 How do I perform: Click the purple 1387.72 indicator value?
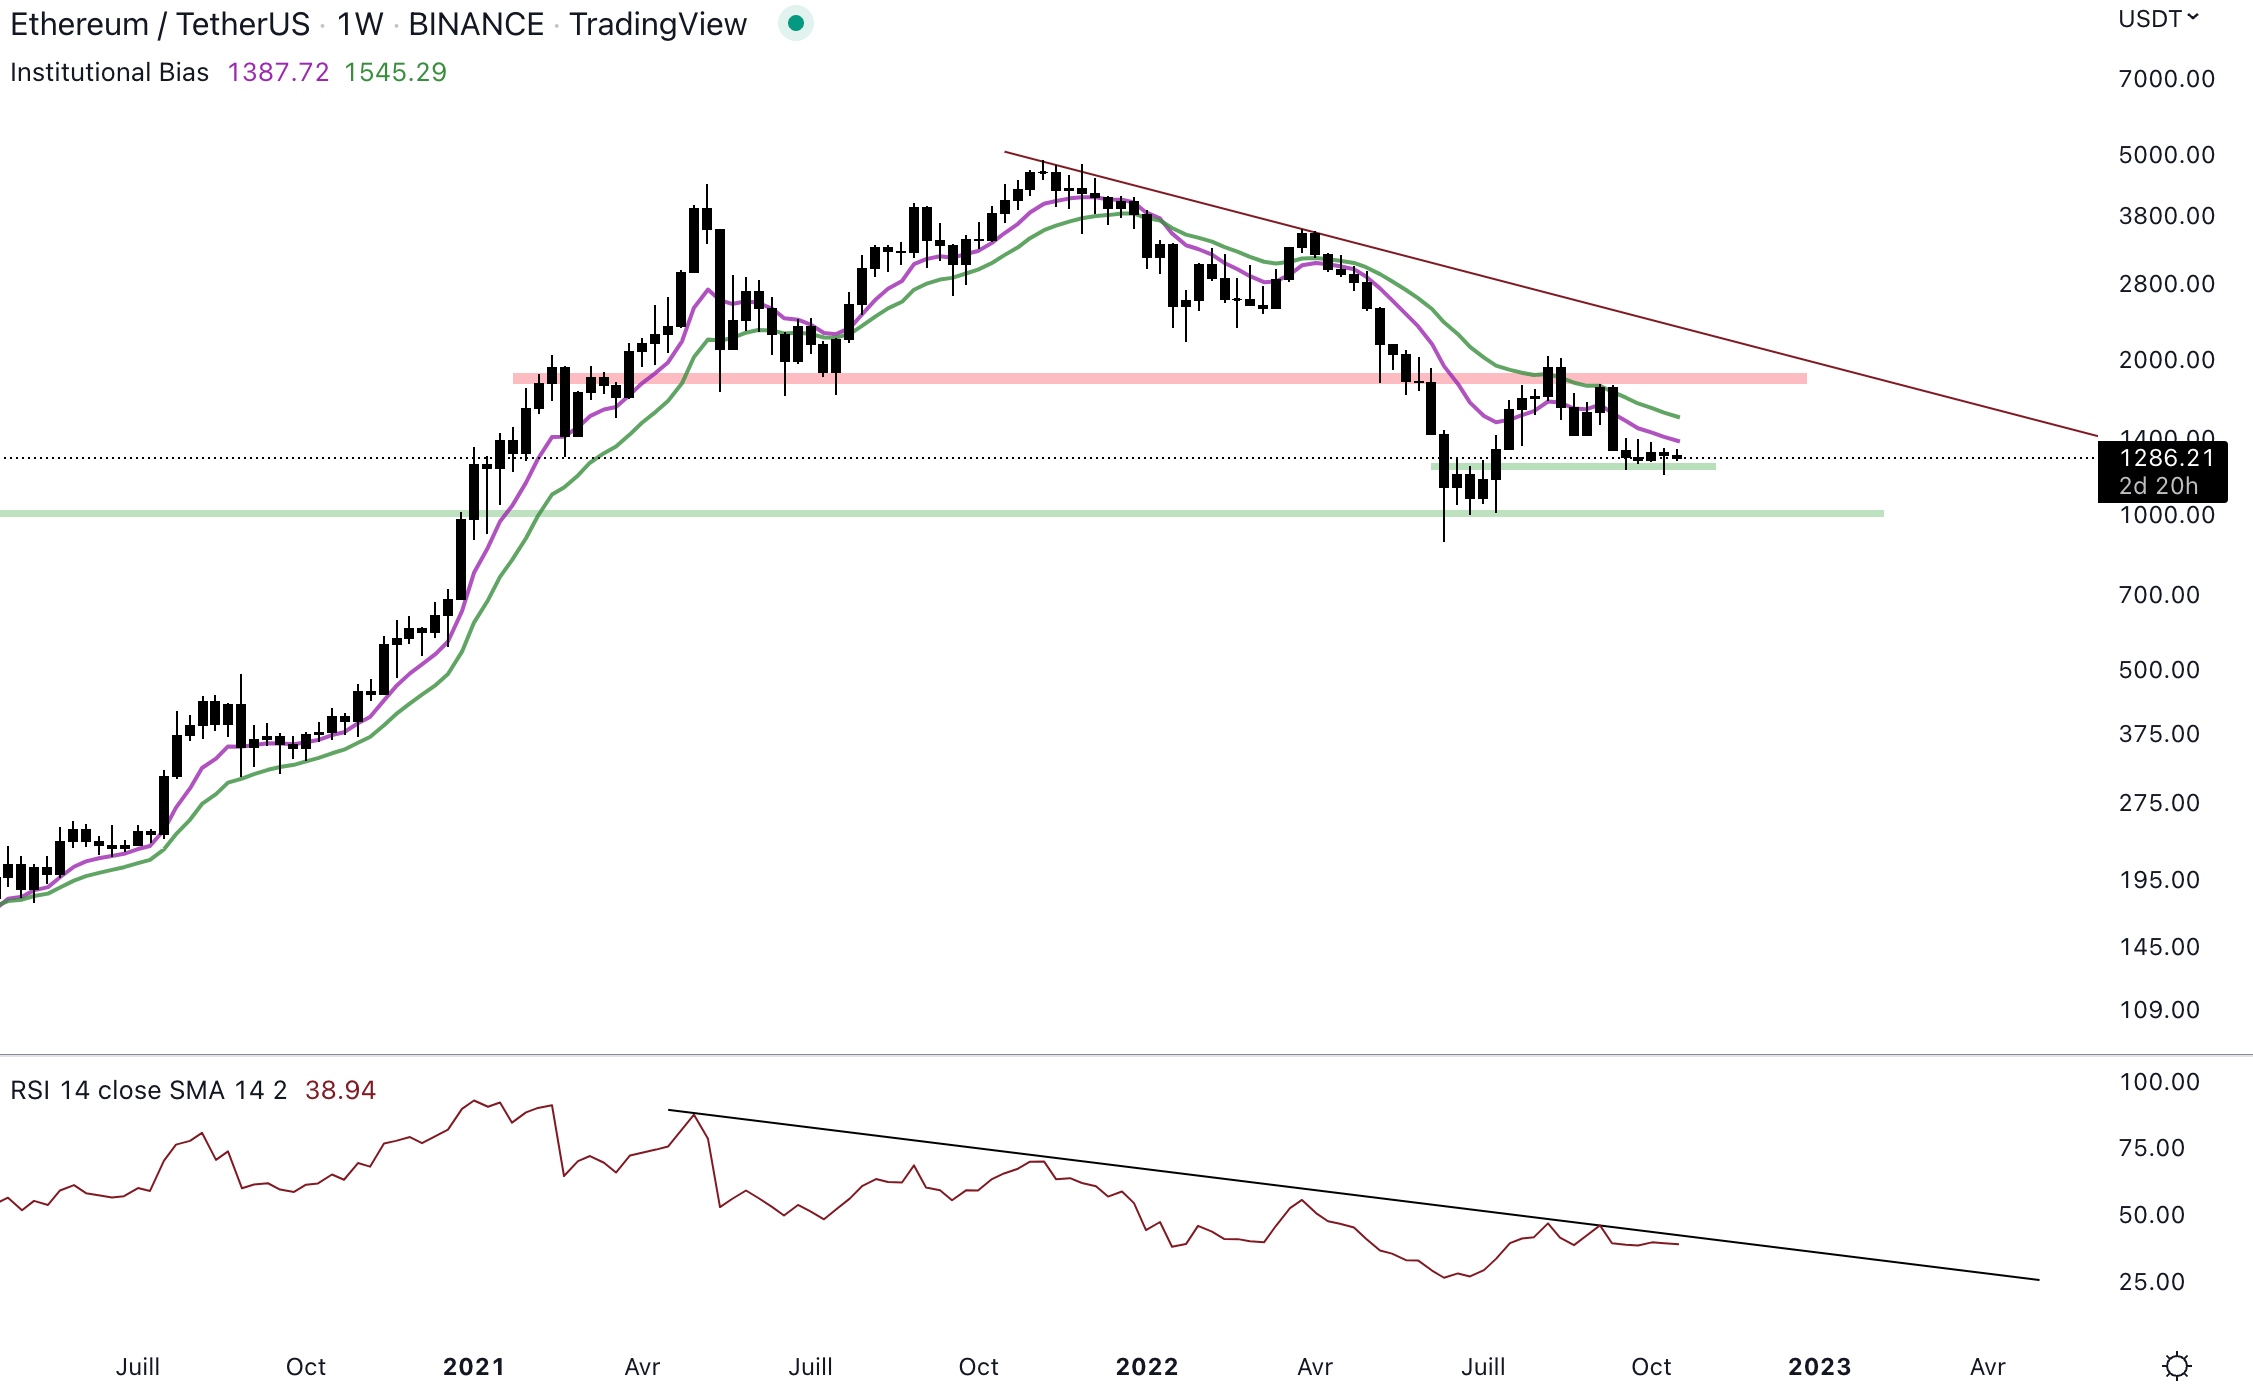278,72
